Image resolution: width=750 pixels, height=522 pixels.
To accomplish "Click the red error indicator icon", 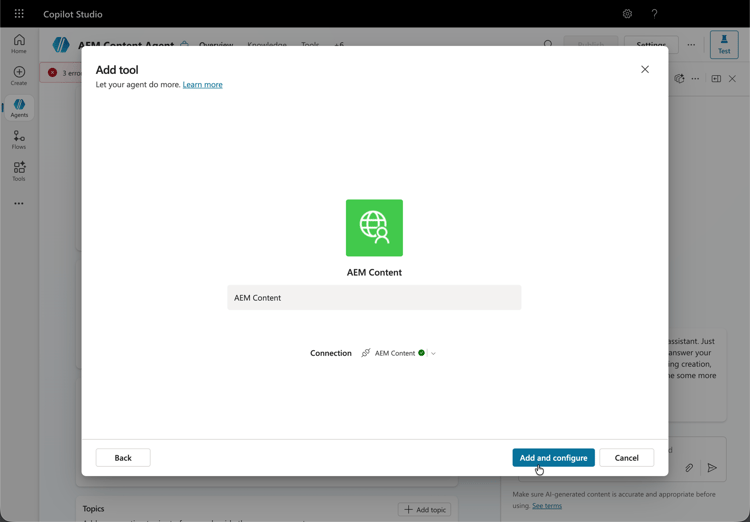I will tap(53, 73).
